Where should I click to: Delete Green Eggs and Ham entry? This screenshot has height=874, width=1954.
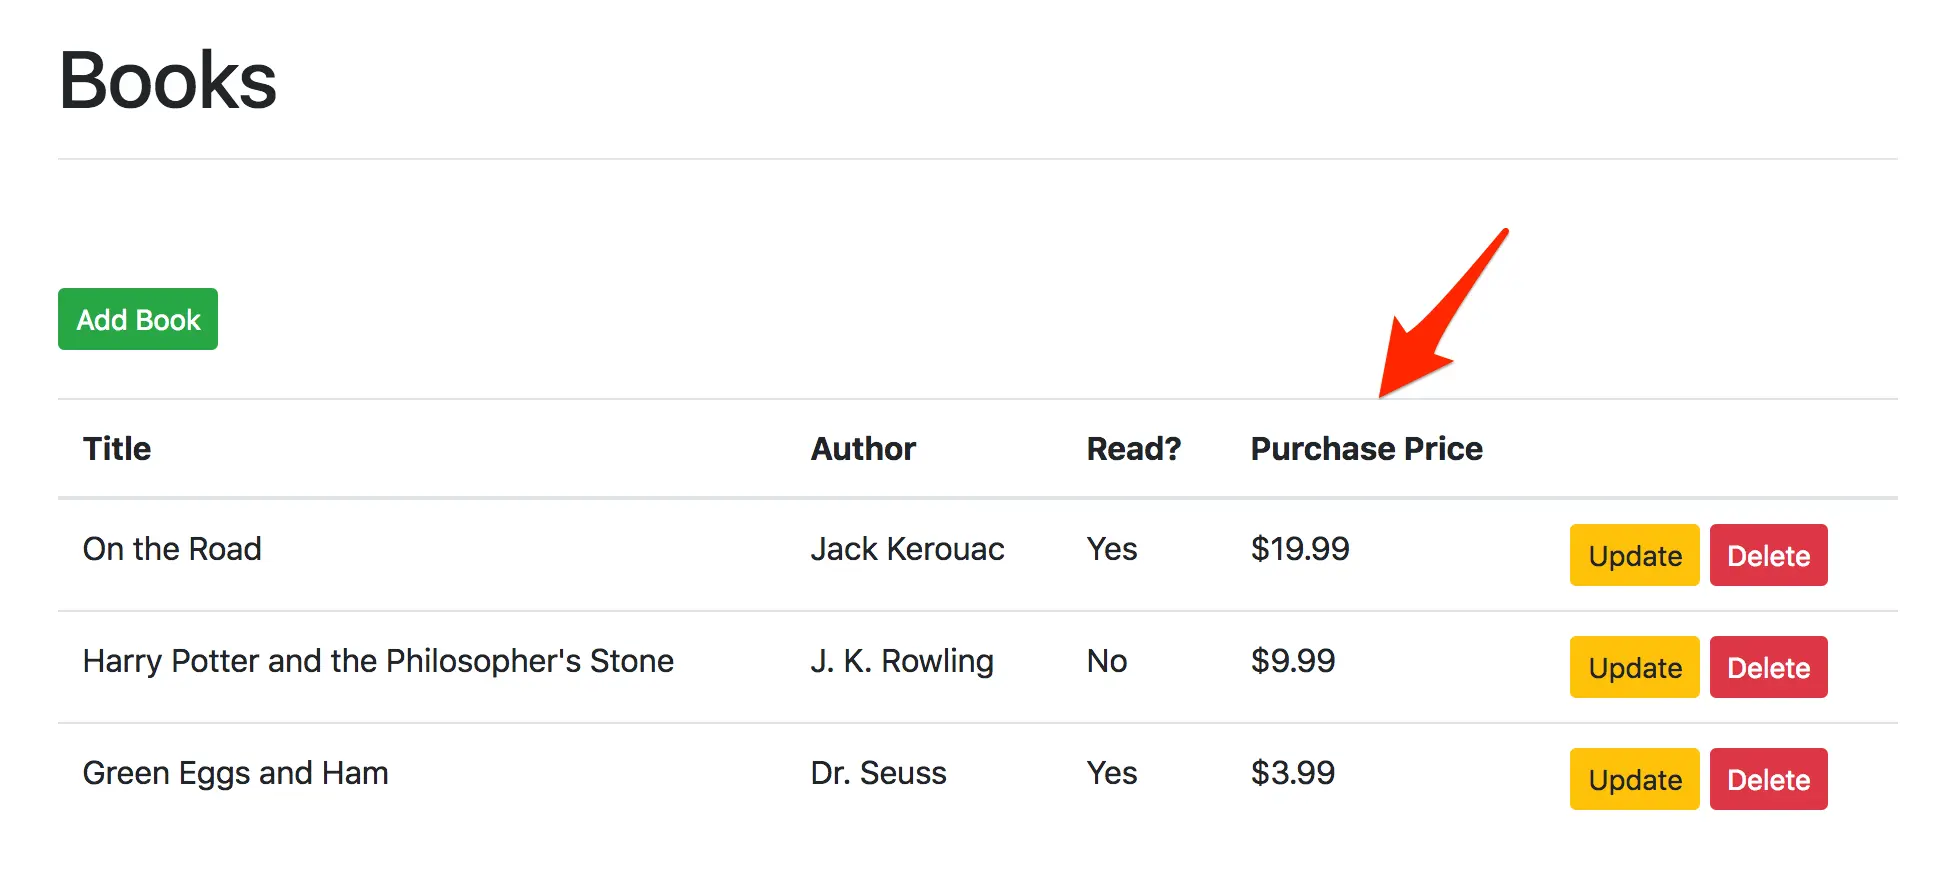pos(1768,779)
